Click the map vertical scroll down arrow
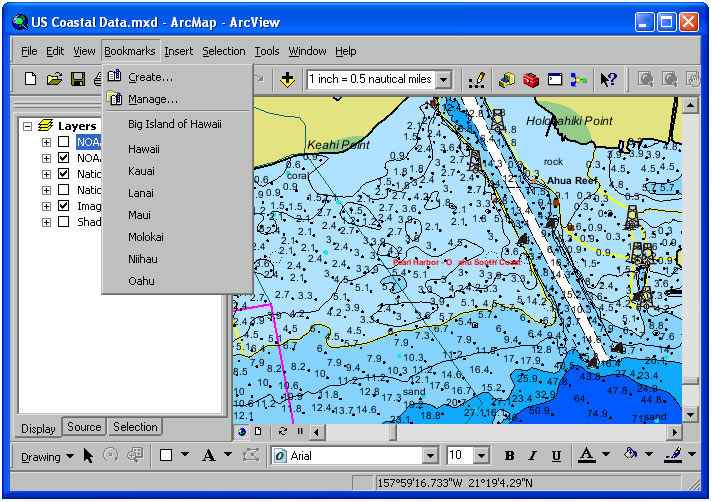The width and height of the screenshot is (711, 502). tap(690, 414)
